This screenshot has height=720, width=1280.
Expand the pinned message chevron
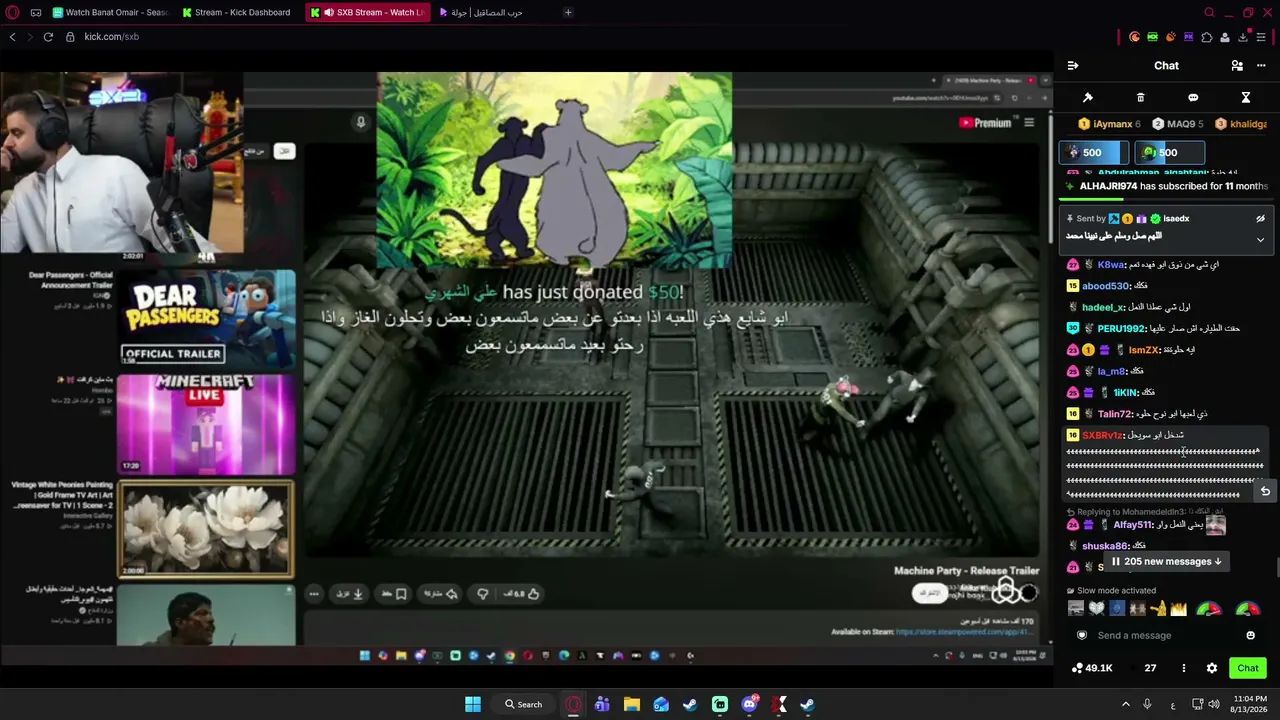[x=1260, y=240]
